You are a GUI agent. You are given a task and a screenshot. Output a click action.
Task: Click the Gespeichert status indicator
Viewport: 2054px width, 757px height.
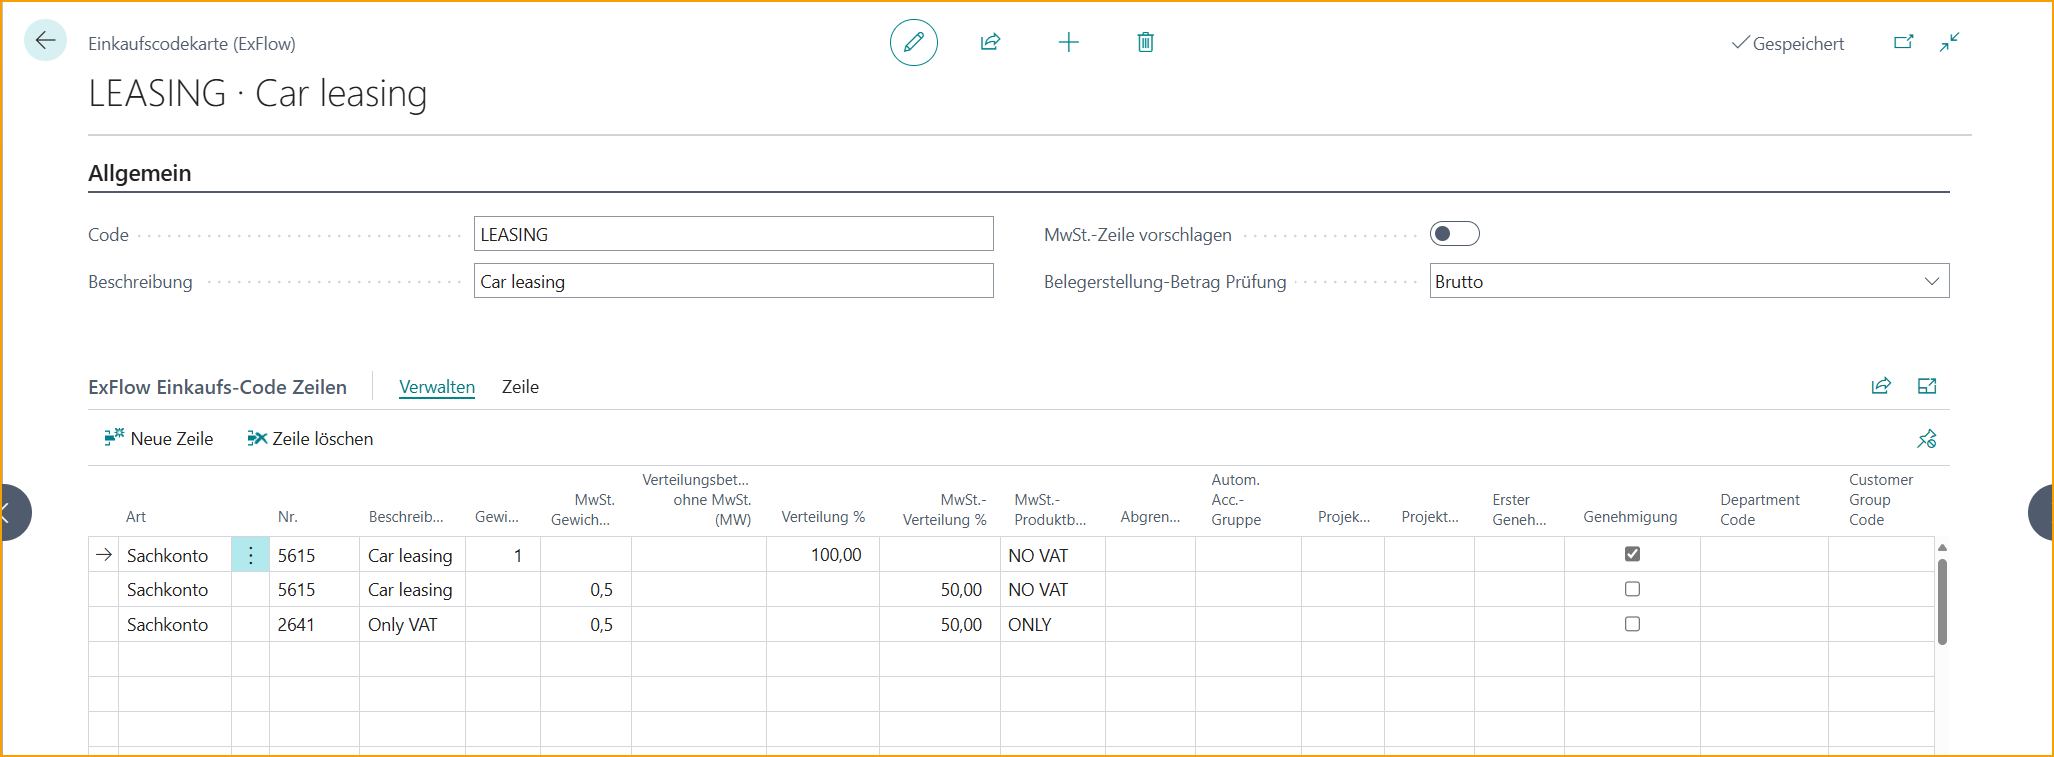tap(1788, 43)
